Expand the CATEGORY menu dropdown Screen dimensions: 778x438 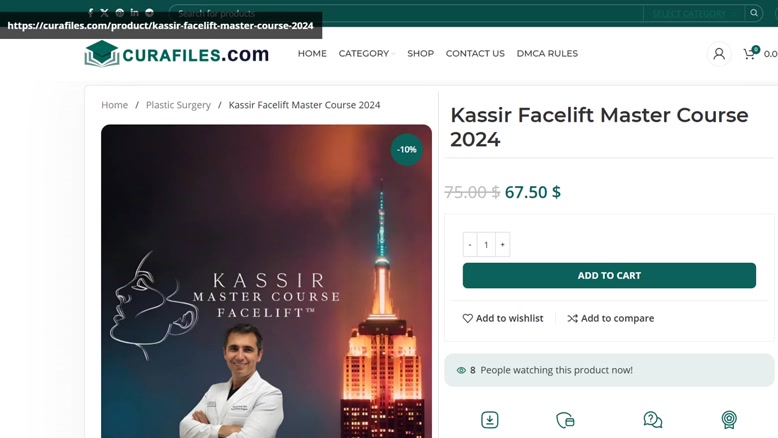click(x=367, y=54)
